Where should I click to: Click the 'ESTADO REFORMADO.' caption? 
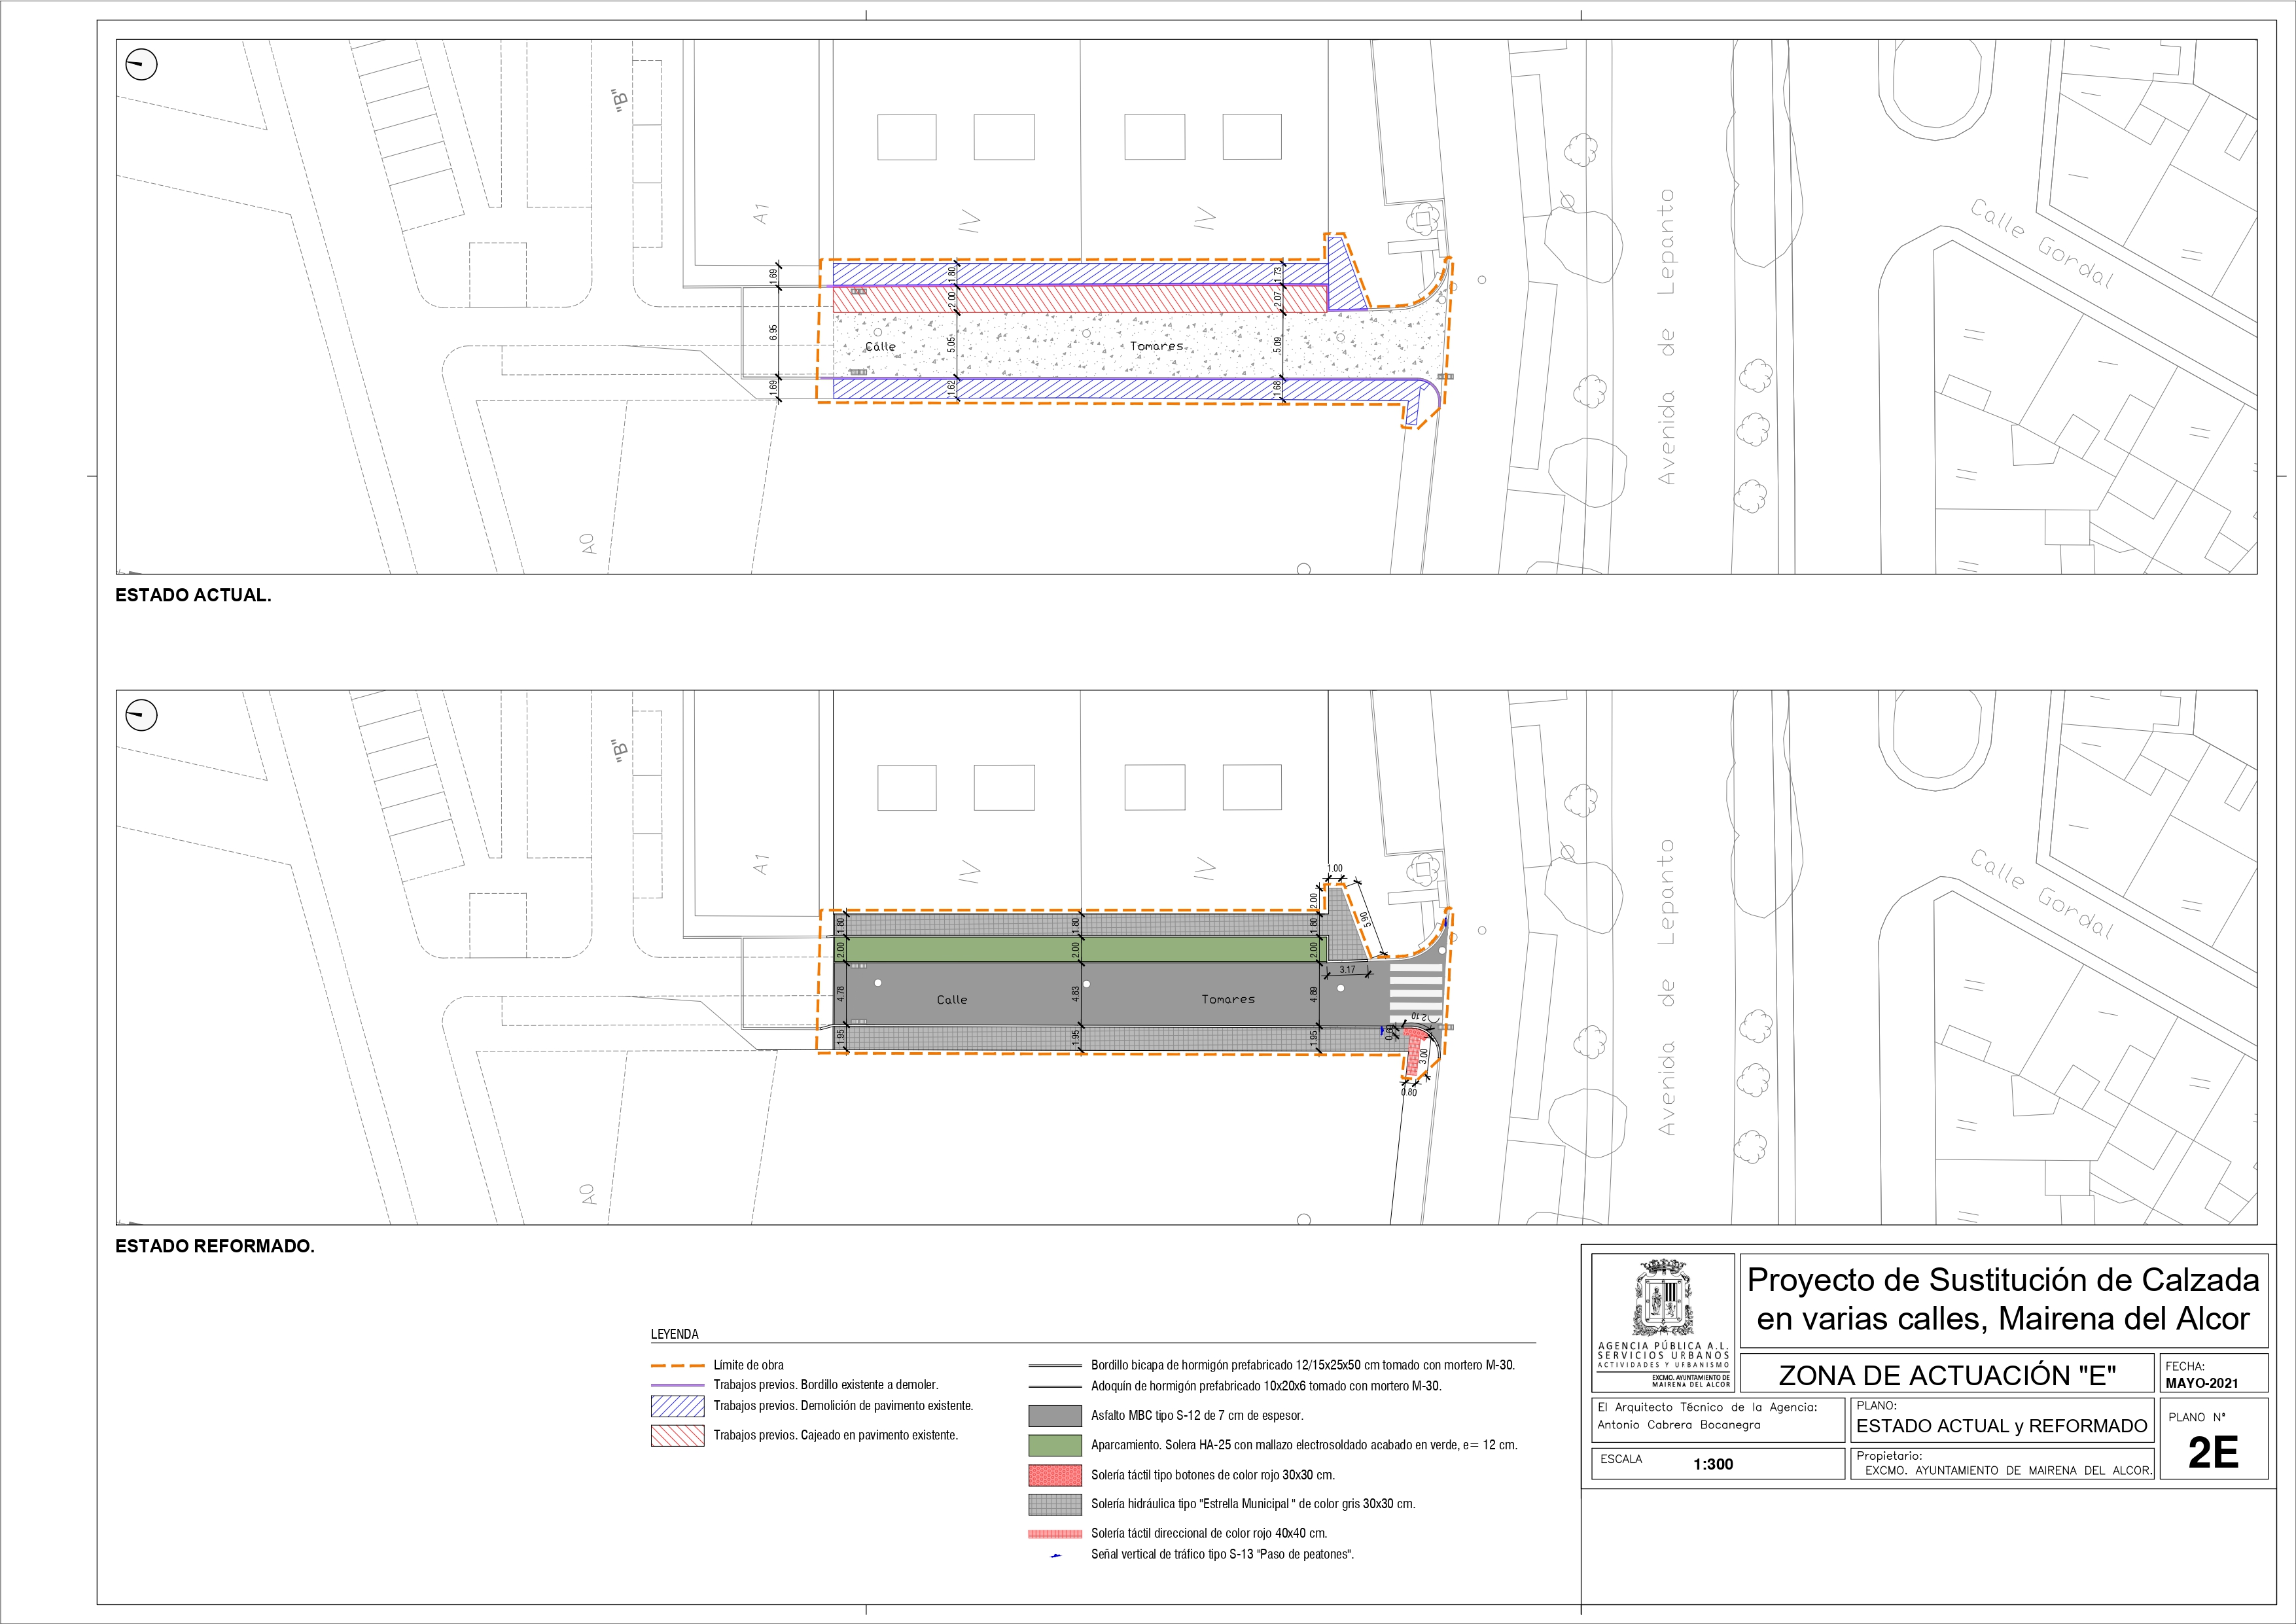[215, 1246]
